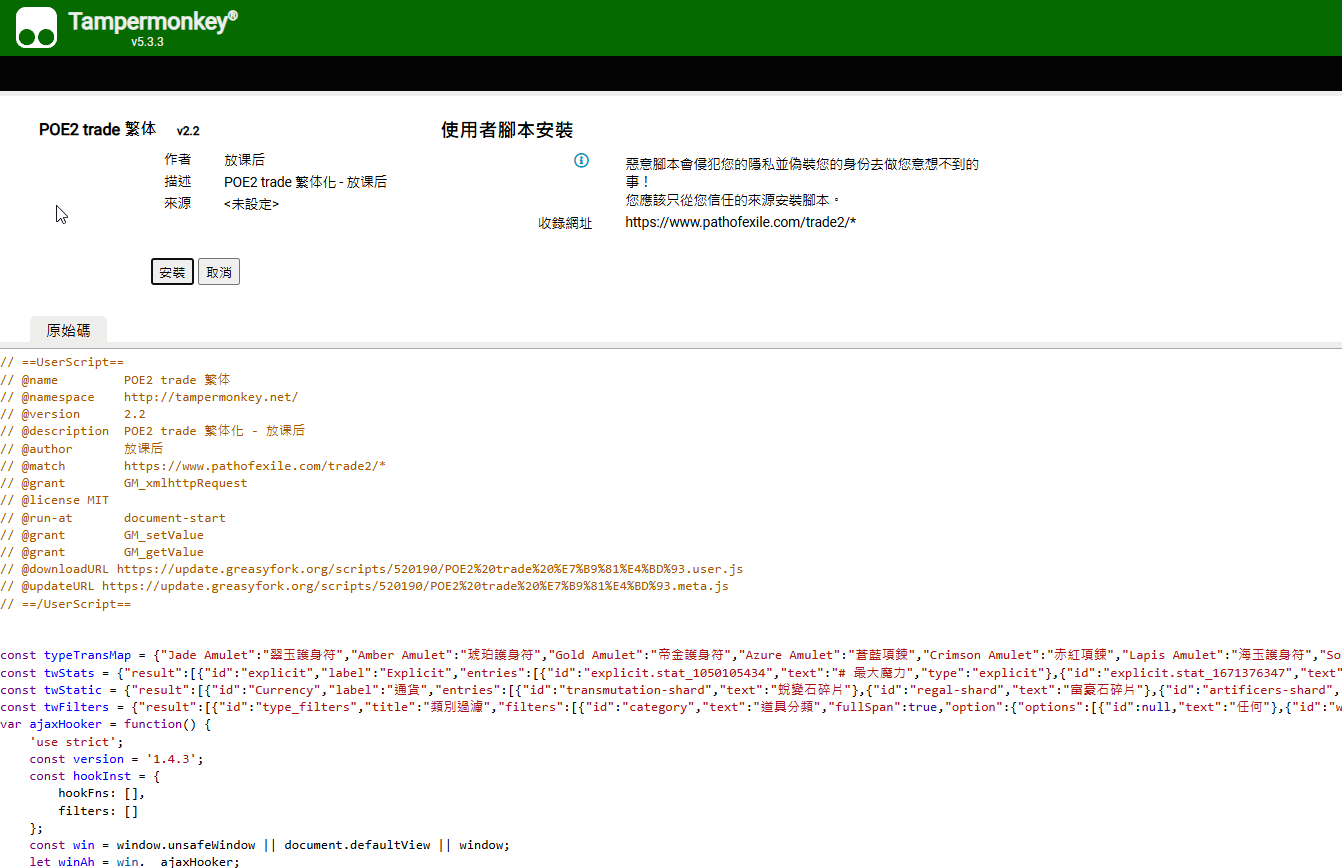The image size is (1342, 868).
Task: Select the 'filters: []' code line
Action: 98,811
